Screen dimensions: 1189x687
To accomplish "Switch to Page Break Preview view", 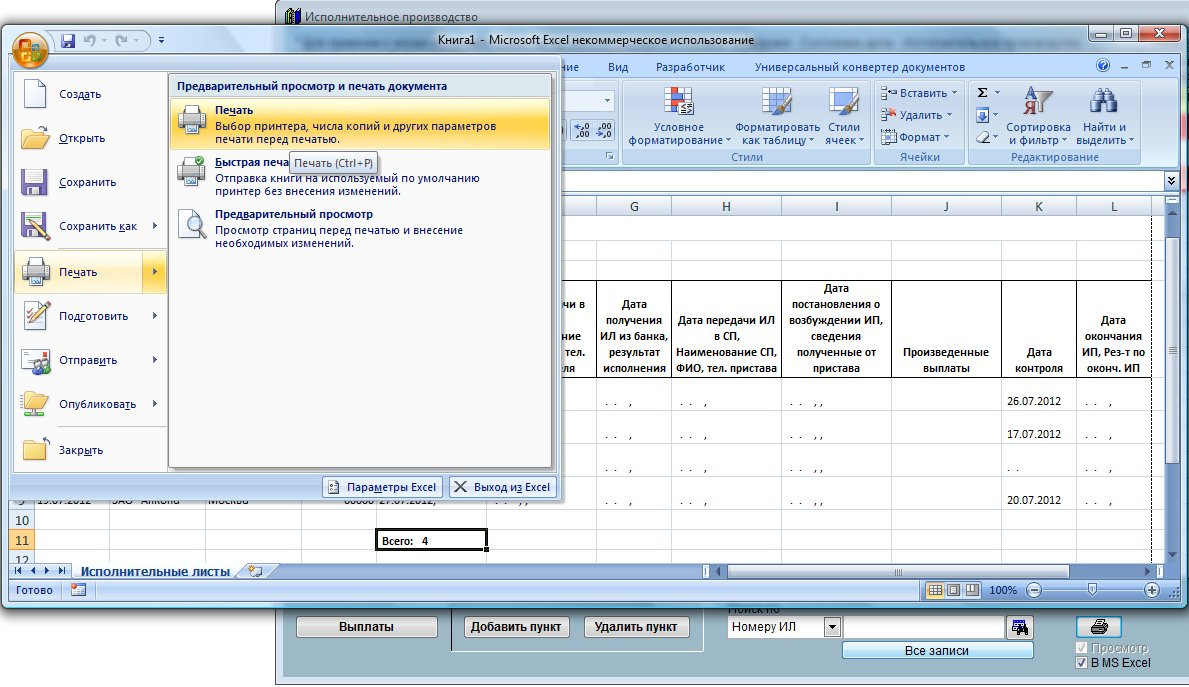I will point(971,590).
